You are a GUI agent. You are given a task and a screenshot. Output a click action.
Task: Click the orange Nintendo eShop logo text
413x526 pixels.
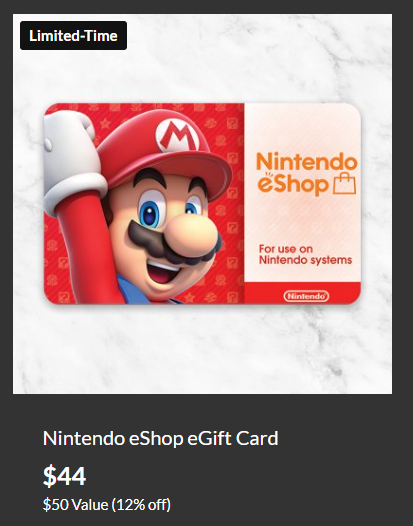[x=306, y=173]
